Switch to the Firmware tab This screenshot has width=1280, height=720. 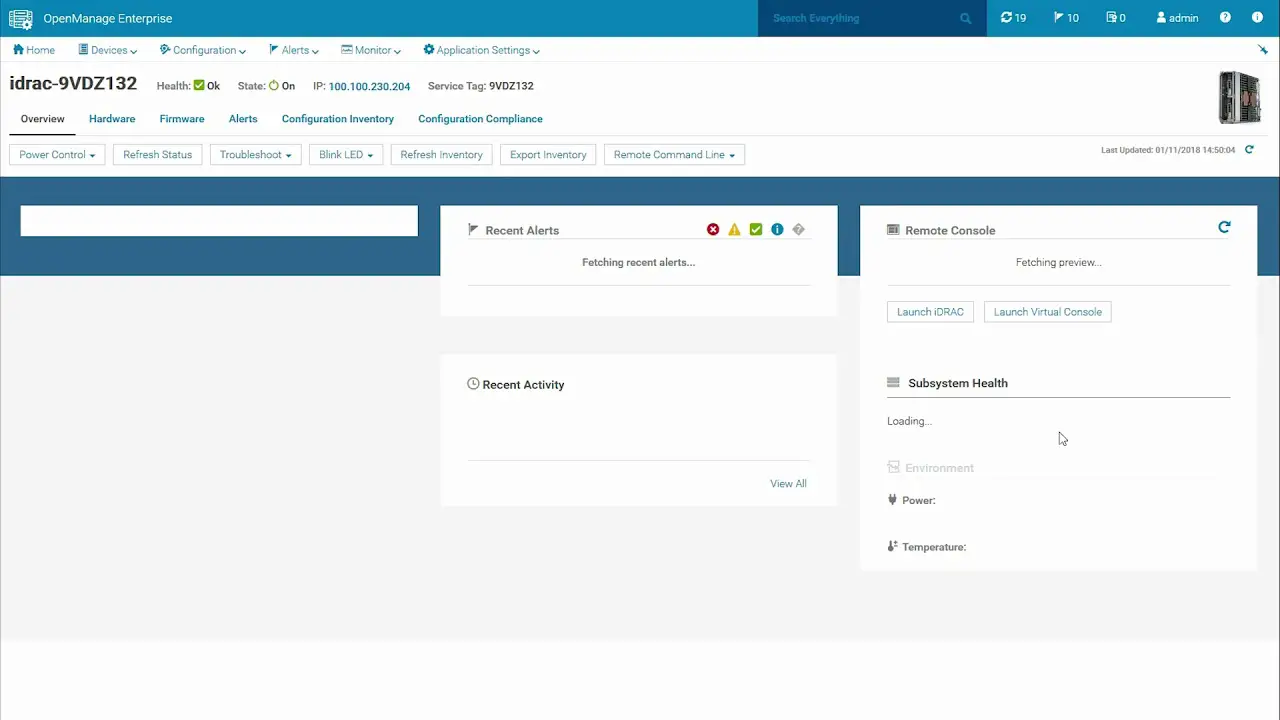[181, 118]
